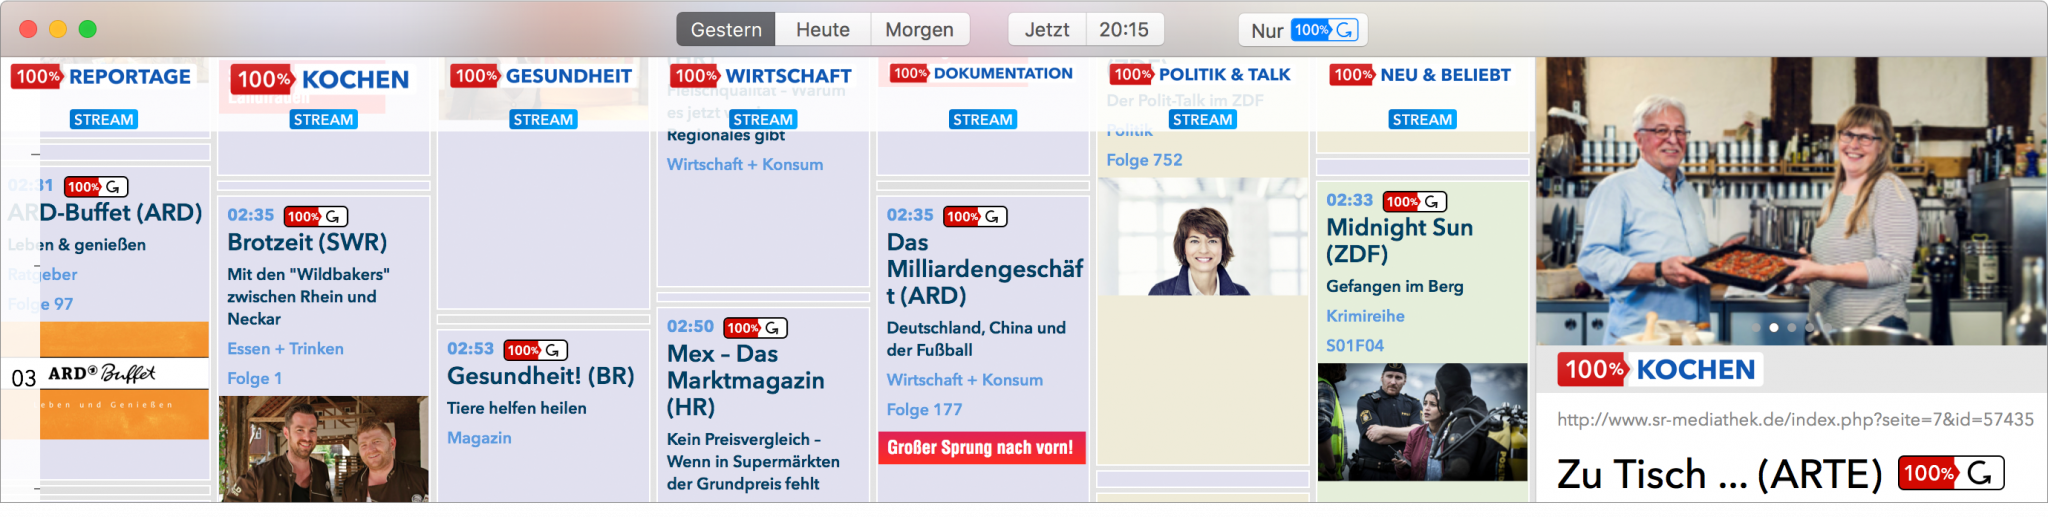Select the POLITIK & TALK column header
Screen dimensions: 2048x517
click(1200, 74)
